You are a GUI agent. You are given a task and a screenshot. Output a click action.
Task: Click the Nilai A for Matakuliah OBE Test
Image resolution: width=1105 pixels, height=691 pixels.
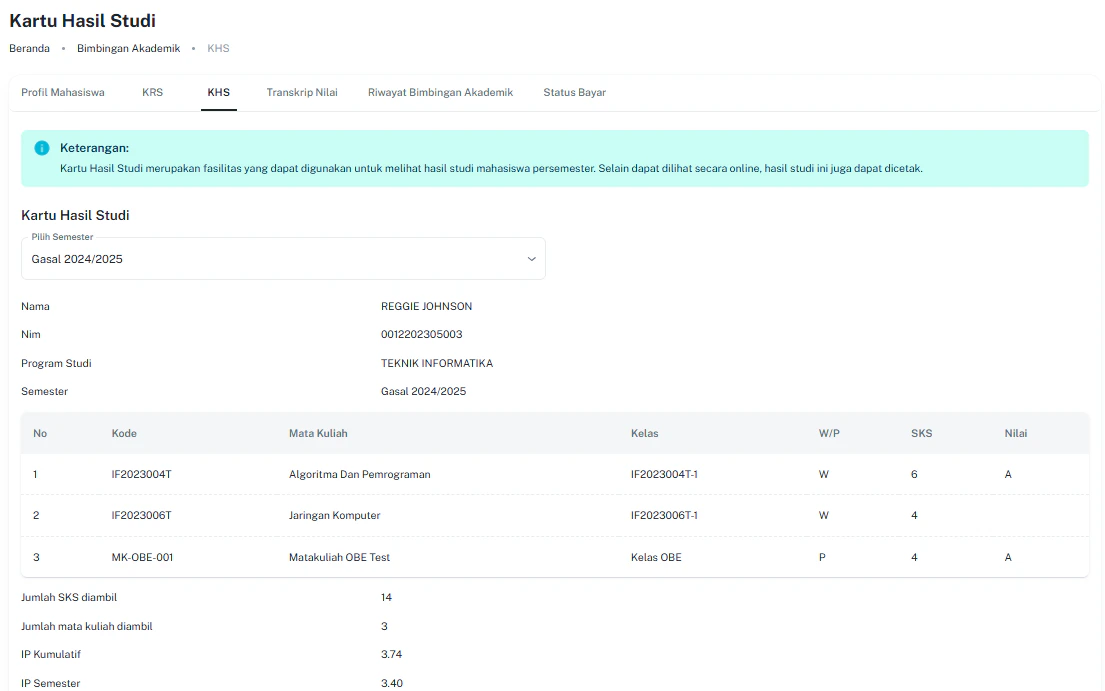click(x=1008, y=557)
